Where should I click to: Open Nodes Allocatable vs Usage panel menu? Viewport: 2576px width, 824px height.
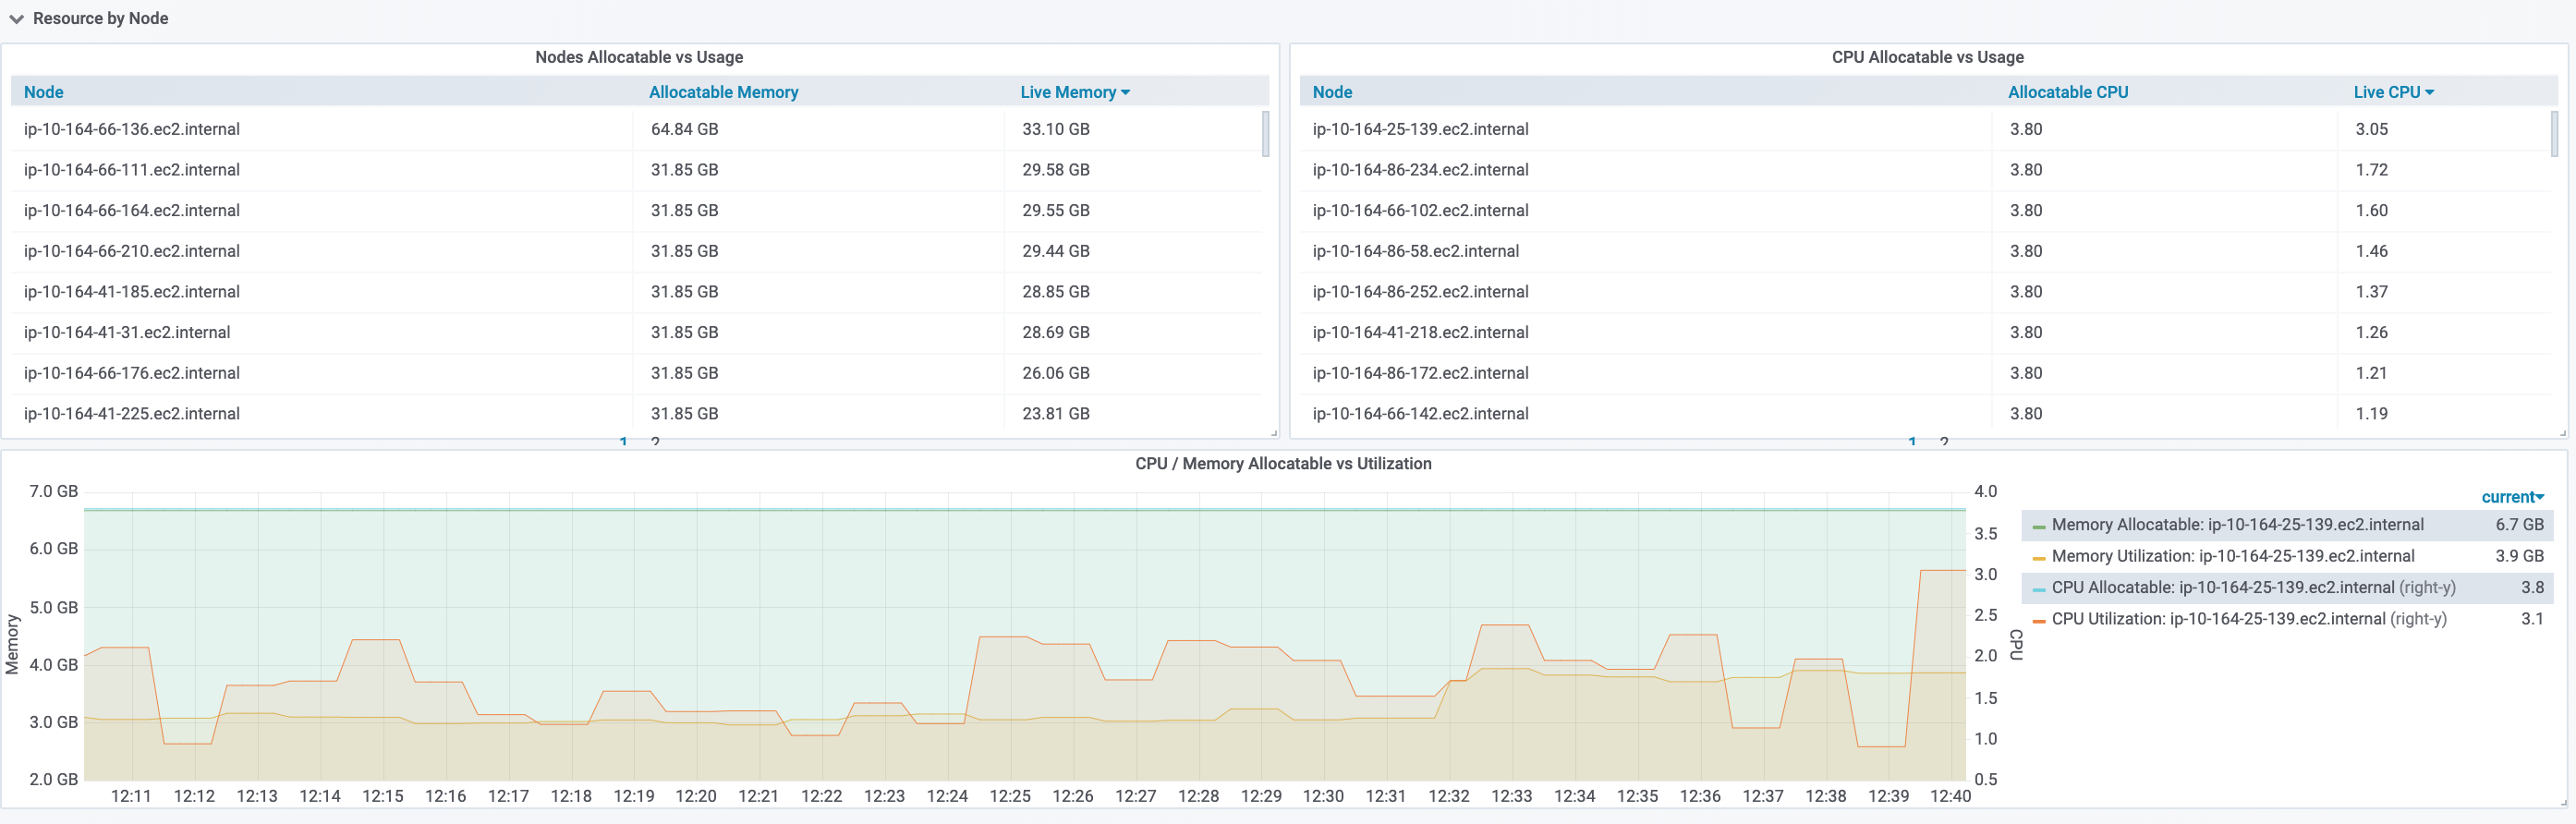point(639,57)
